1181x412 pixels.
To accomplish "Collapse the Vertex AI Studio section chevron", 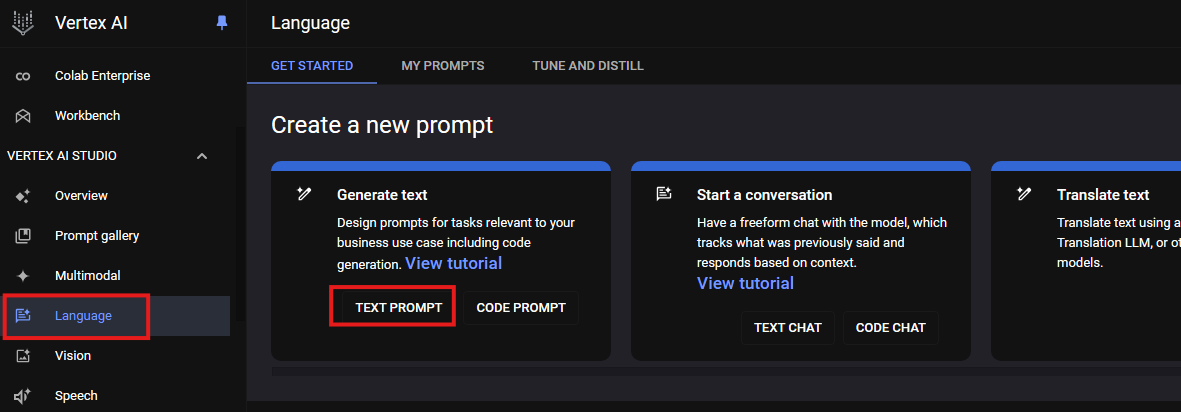I will [x=201, y=156].
